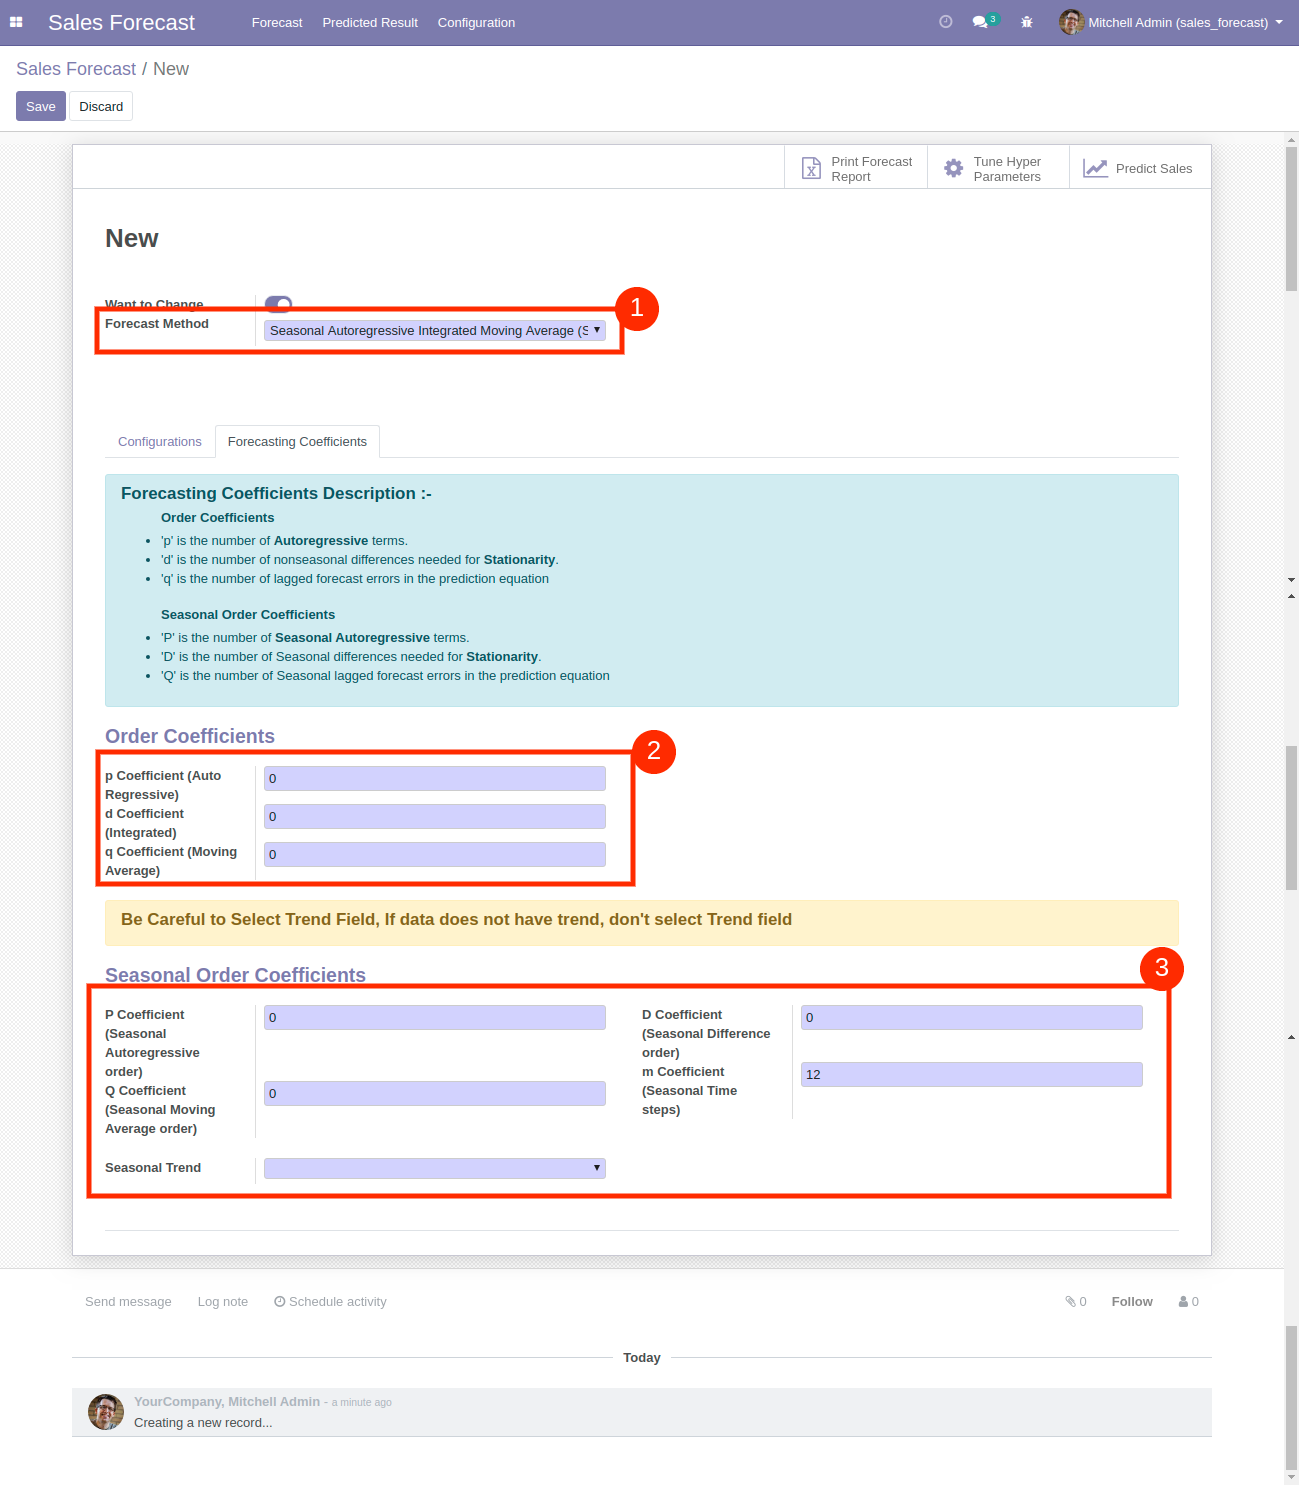Open the Forecast Method dropdown
1299x1485 pixels.
(x=434, y=331)
